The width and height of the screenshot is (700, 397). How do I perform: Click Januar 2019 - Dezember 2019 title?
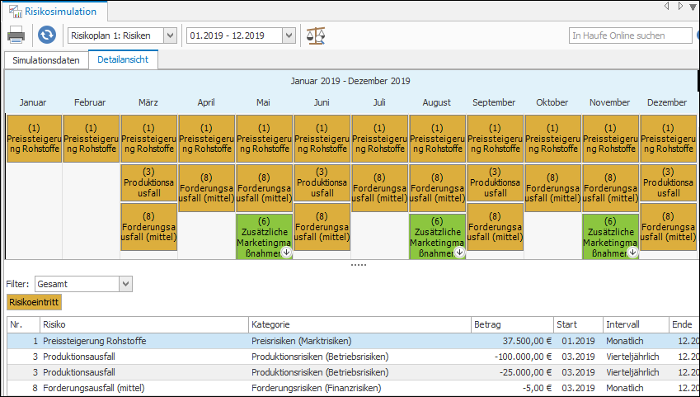point(350,81)
